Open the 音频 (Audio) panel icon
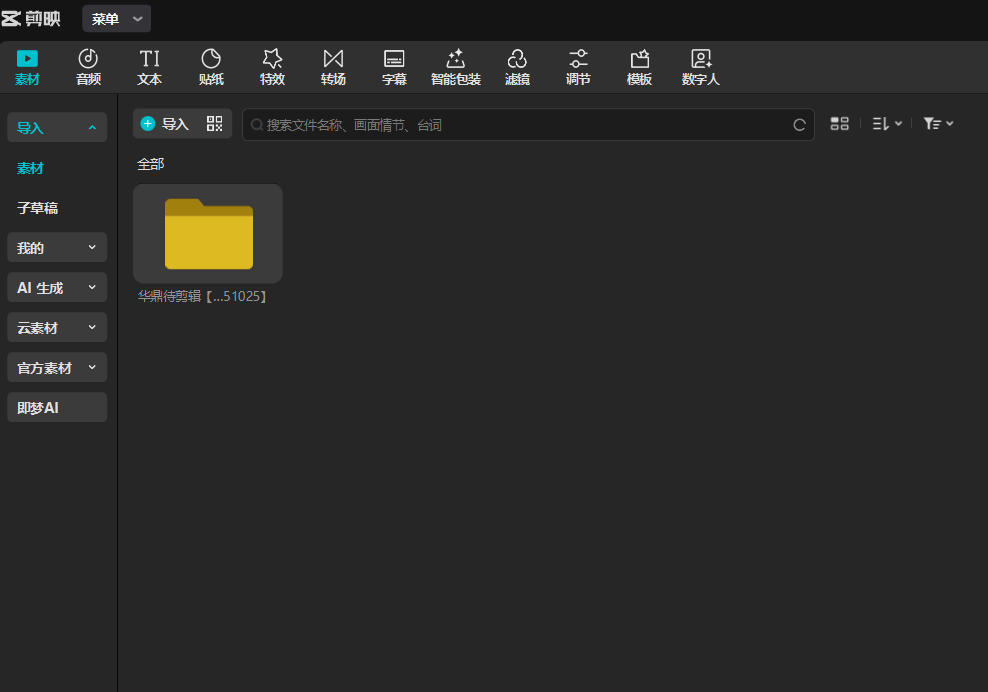988x692 pixels. [88, 60]
